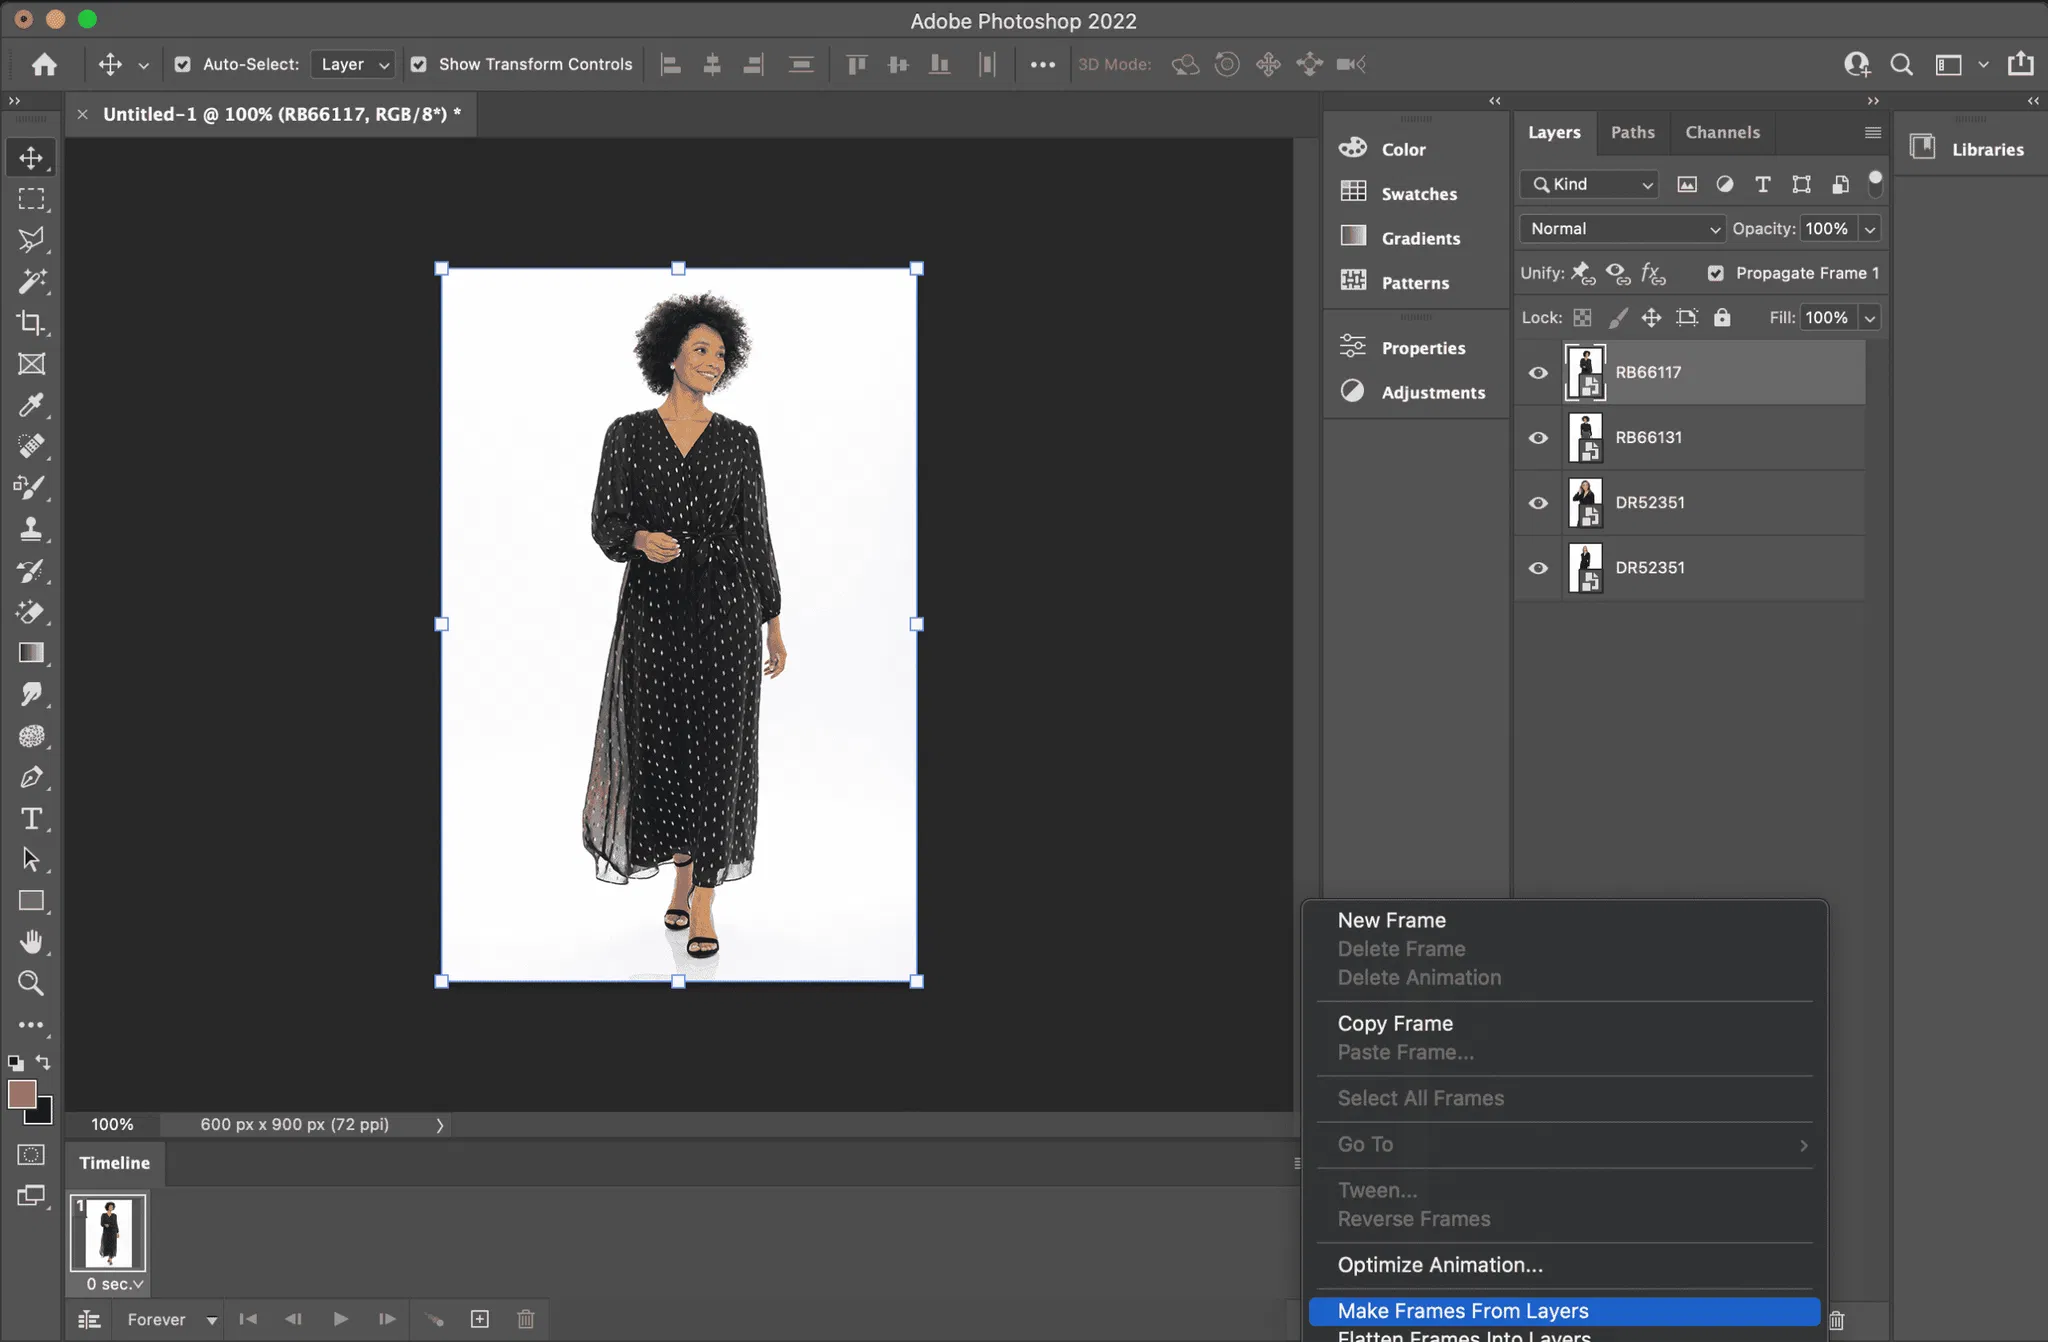Click the duplicate frame icon in Timeline
This screenshot has height=1342, width=2048.
[x=480, y=1319]
